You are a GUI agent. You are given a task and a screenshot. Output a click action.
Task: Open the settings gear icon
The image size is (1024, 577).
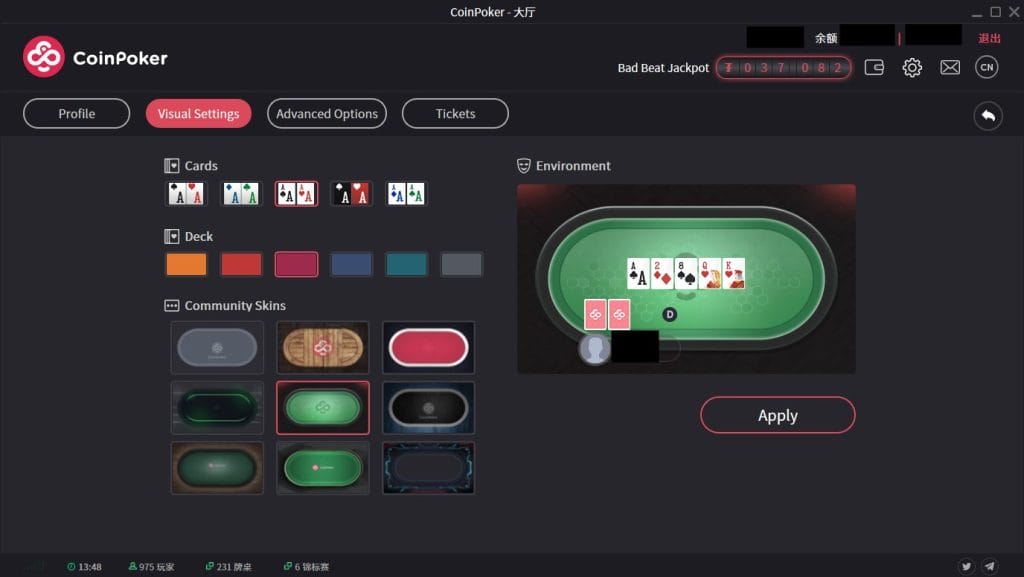912,67
